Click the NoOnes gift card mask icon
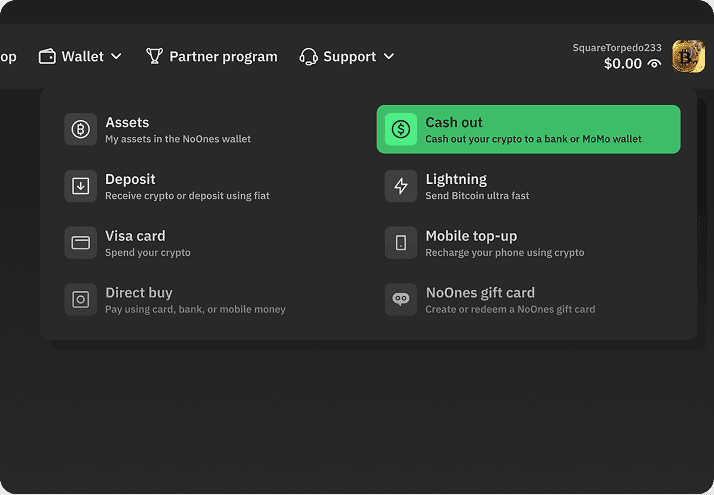The image size is (714, 495). (401, 300)
